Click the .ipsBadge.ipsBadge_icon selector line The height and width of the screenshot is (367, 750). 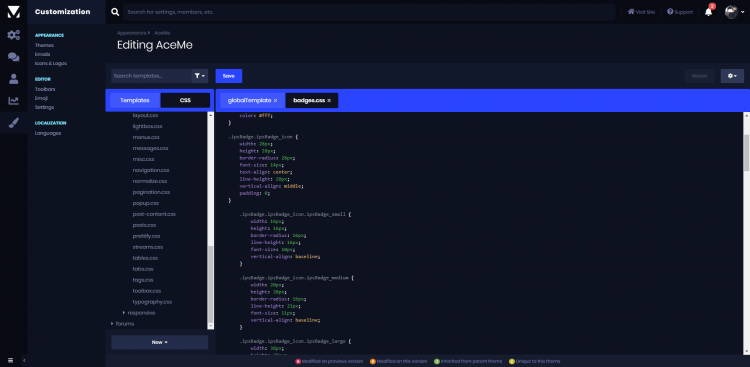click(263, 137)
